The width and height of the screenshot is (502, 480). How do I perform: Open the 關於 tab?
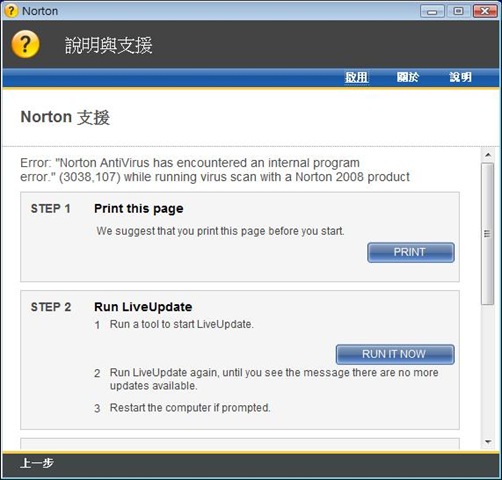pos(408,77)
